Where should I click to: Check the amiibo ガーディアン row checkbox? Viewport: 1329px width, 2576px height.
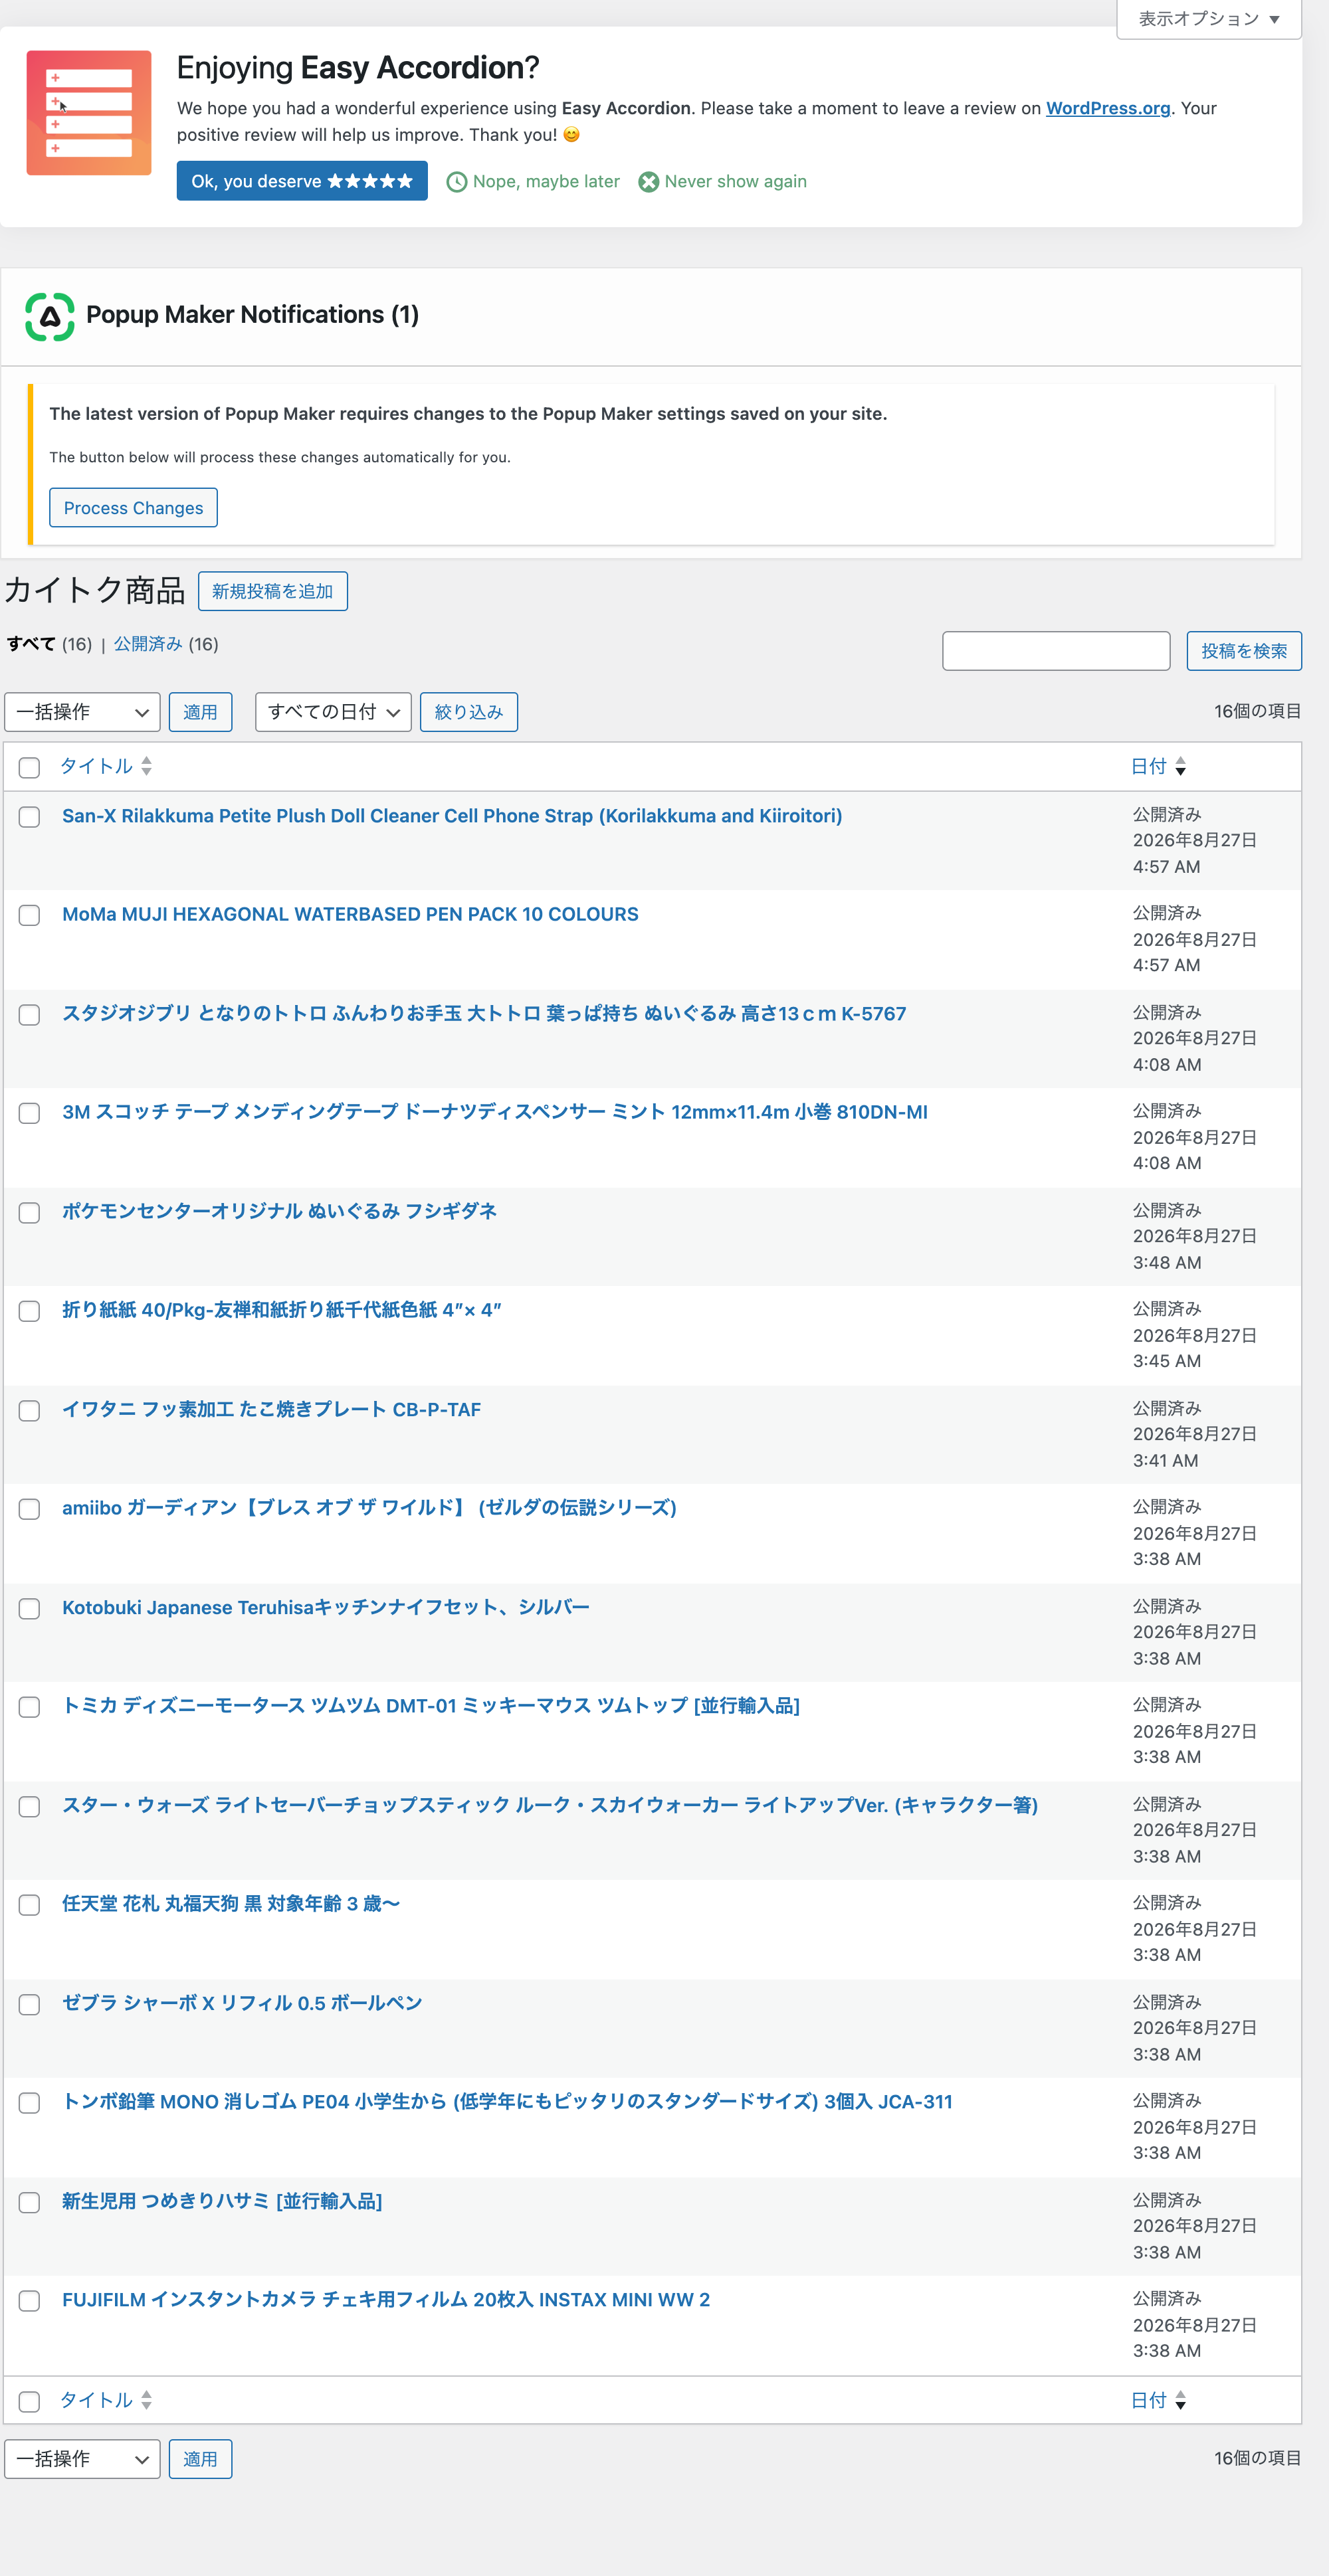[30, 1509]
